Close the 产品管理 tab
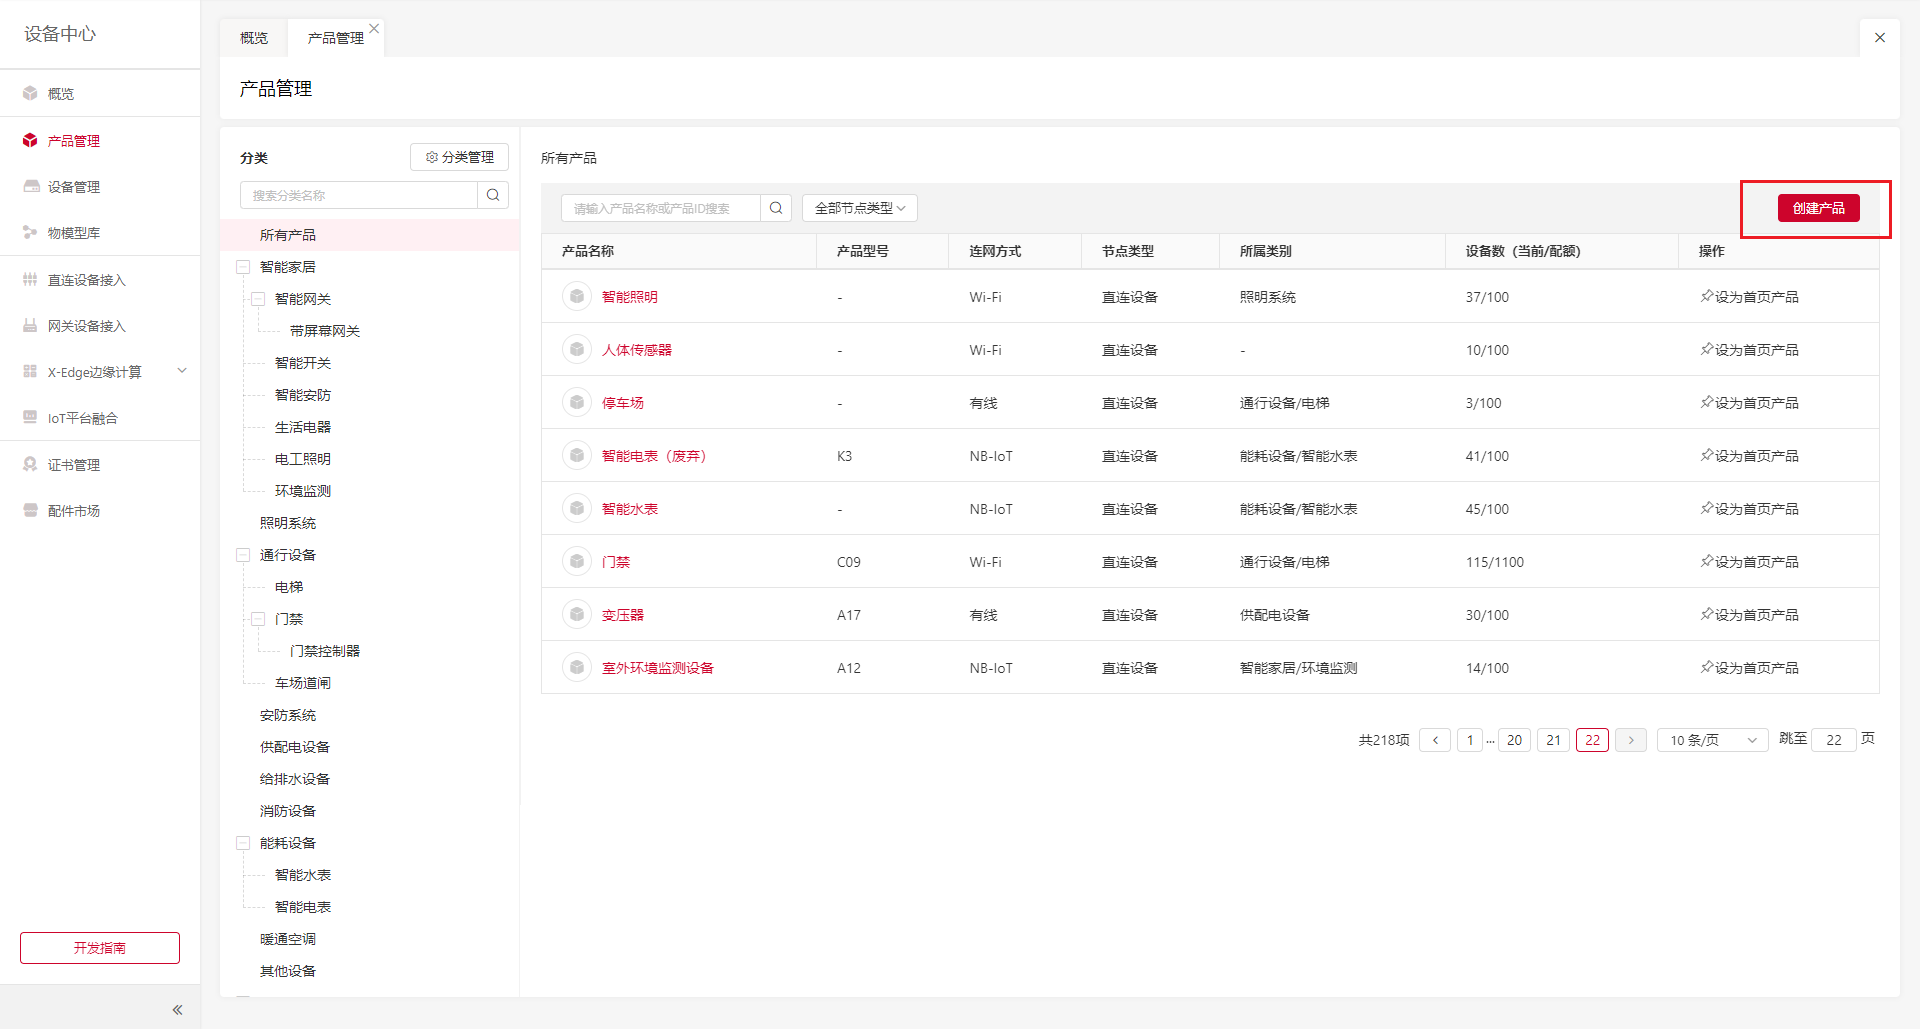1920x1029 pixels. [374, 29]
